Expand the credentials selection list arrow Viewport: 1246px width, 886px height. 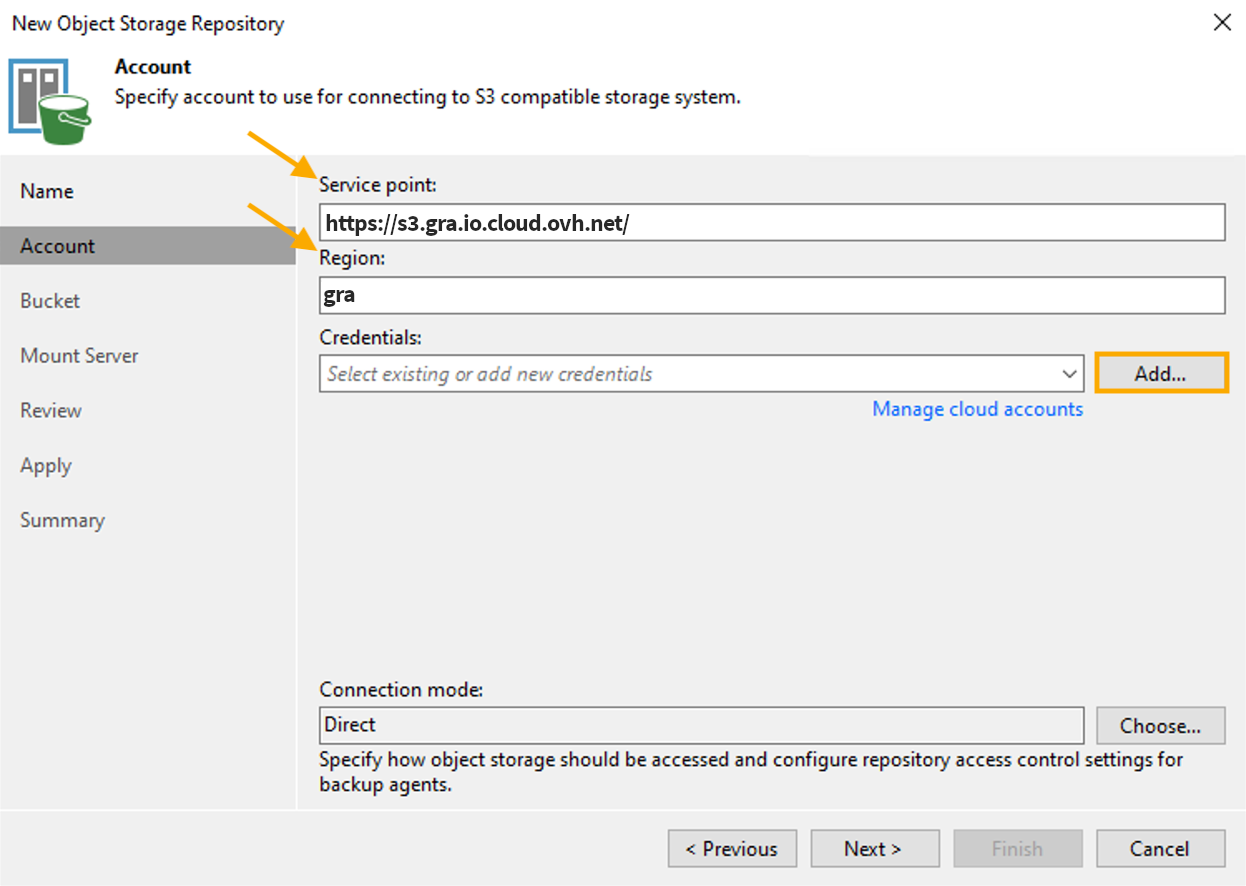[1069, 373]
